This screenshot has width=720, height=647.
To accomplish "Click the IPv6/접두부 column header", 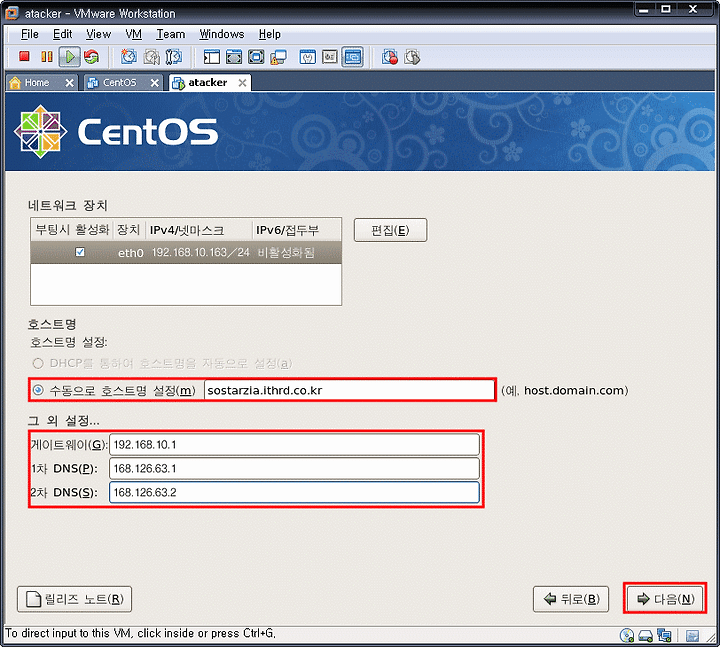I will [x=297, y=230].
